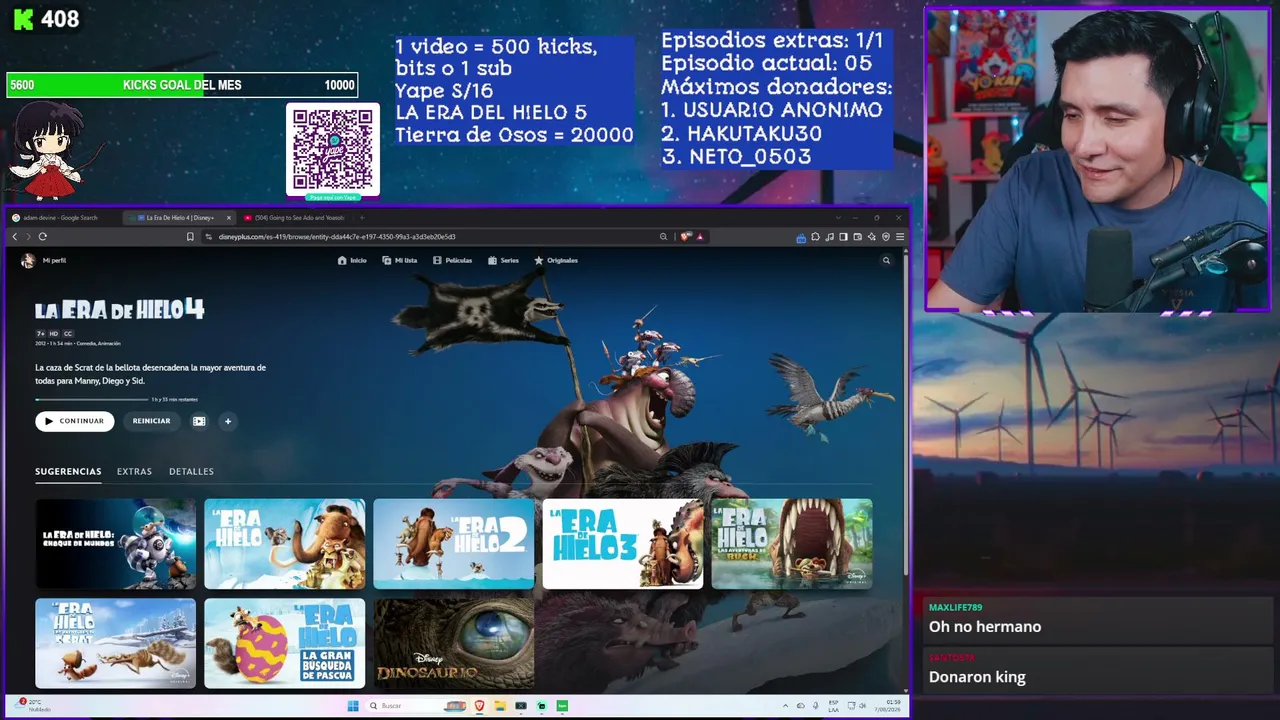Open Películas in the Disney+ navigation

click(x=452, y=260)
